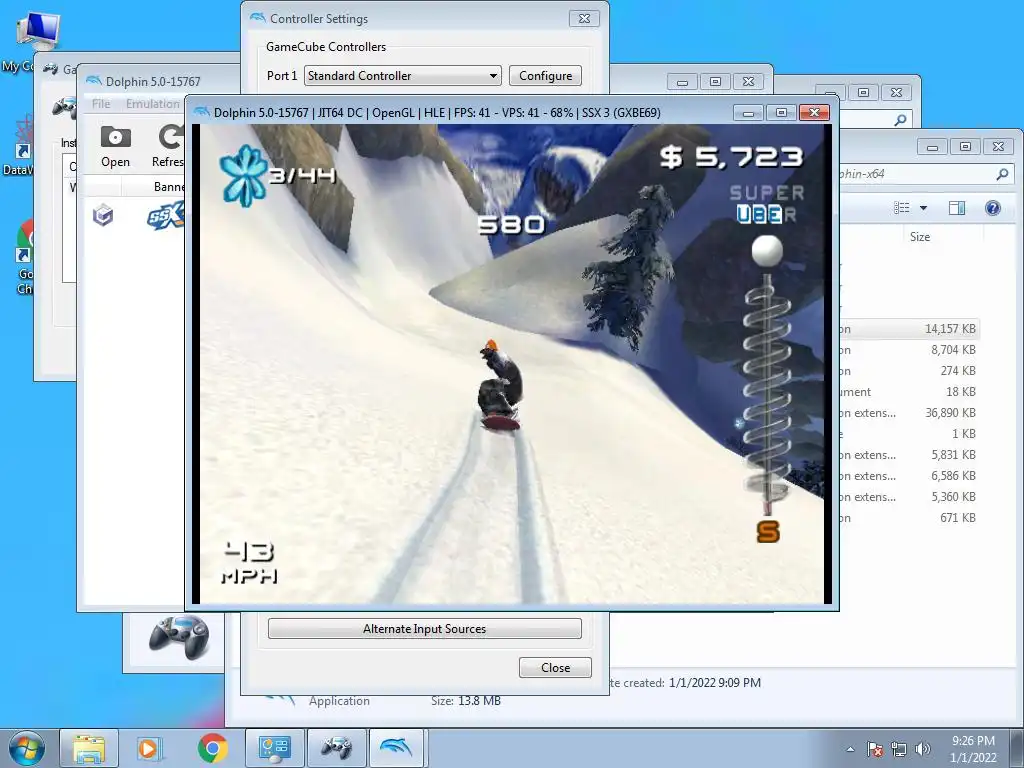Open Port 1 controller type dropdown
This screenshot has height=768, width=1024.
[x=403, y=76]
